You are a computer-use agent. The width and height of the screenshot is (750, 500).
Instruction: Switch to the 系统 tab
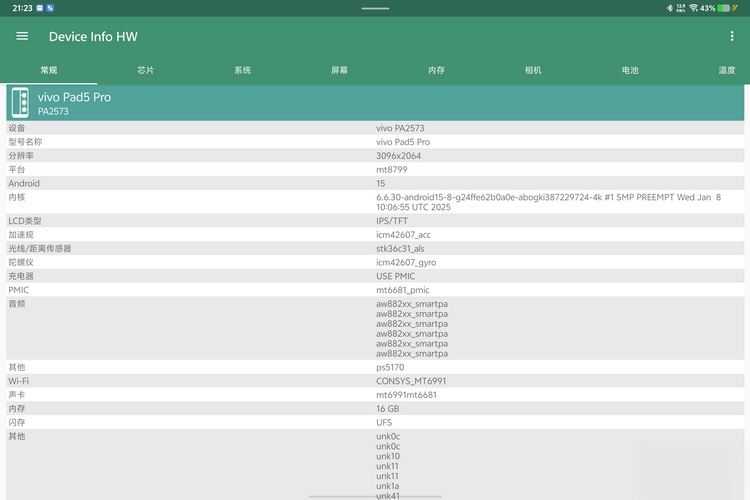[243, 70]
